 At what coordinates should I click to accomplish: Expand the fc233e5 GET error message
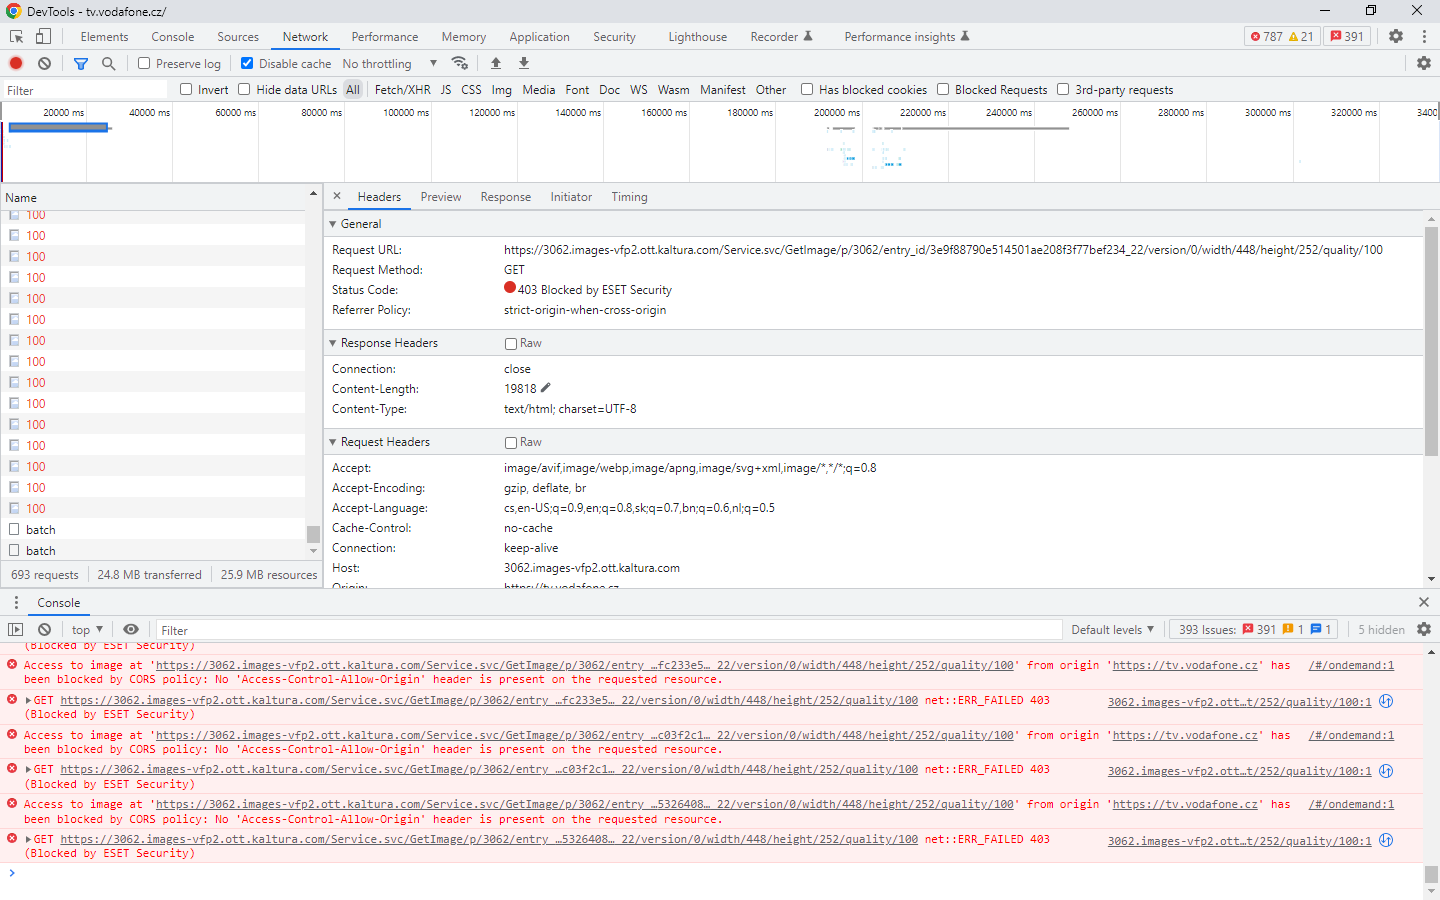click(x=28, y=701)
